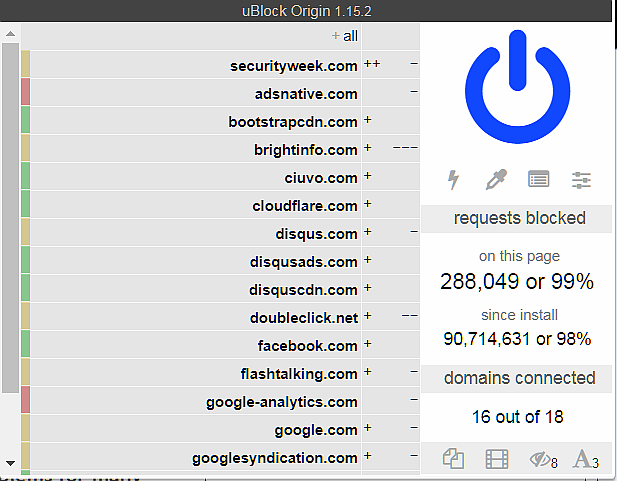617x481 pixels.
Task: Click rule cell of securityweek.com row
Action: [391, 64]
